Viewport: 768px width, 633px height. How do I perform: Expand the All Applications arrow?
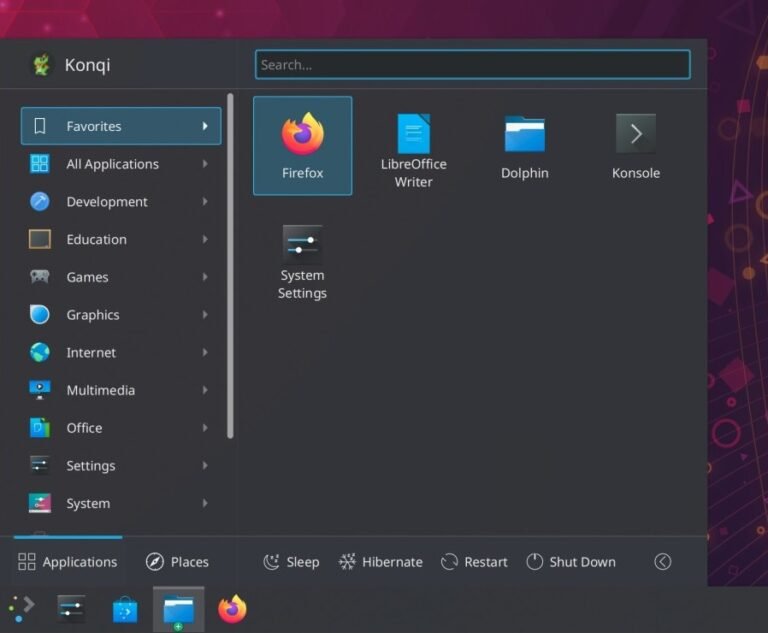[x=205, y=164]
